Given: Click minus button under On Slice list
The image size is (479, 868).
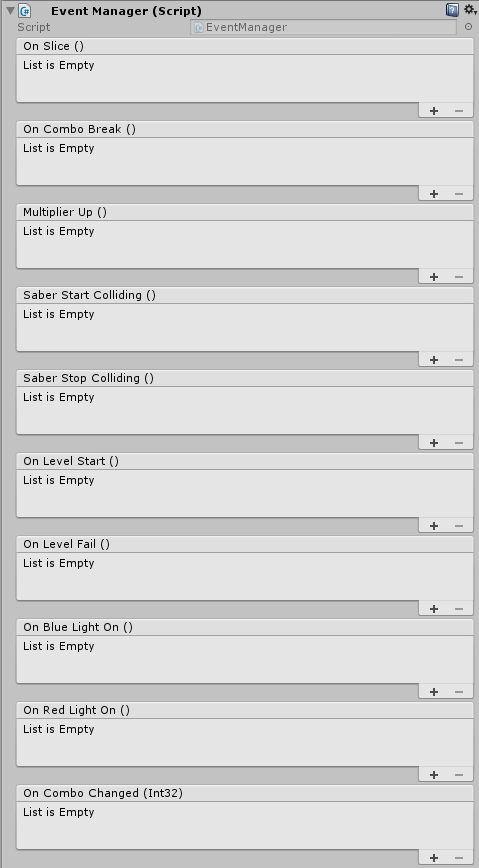Looking at the screenshot, I should pyautogui.click(x=459, y=111).
